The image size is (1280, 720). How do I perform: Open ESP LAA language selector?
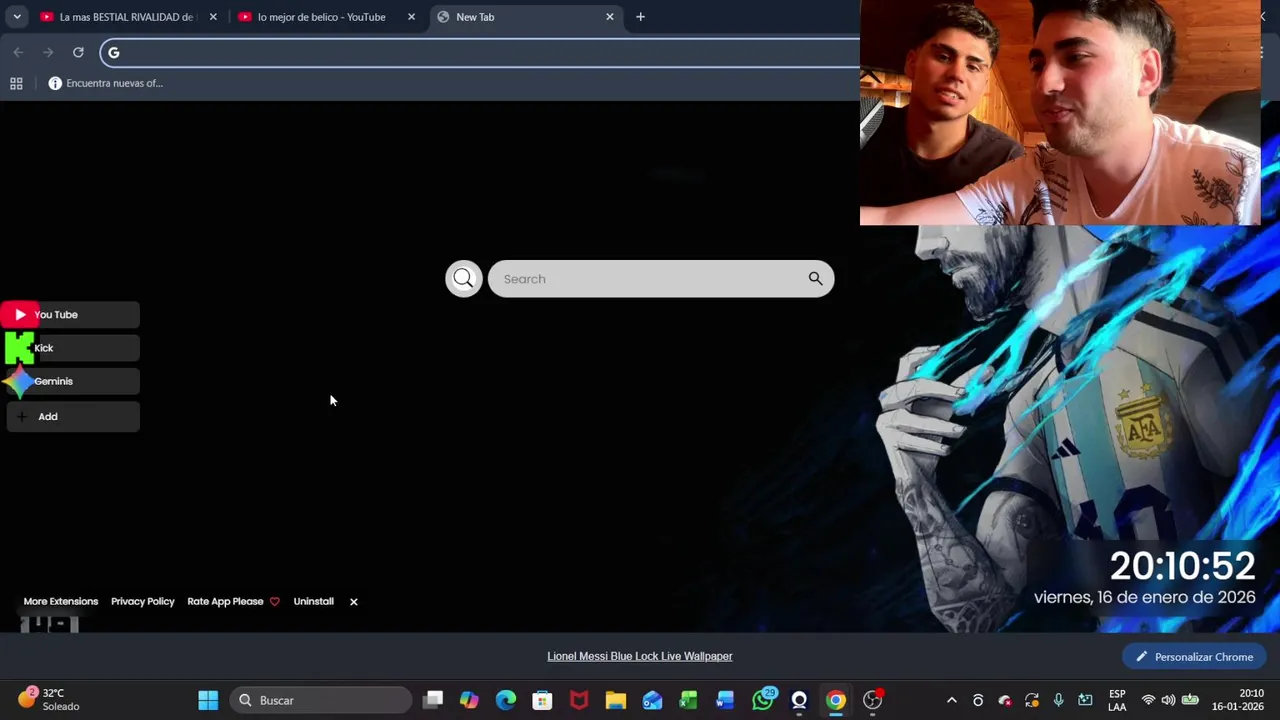[x=1117, y=700]
